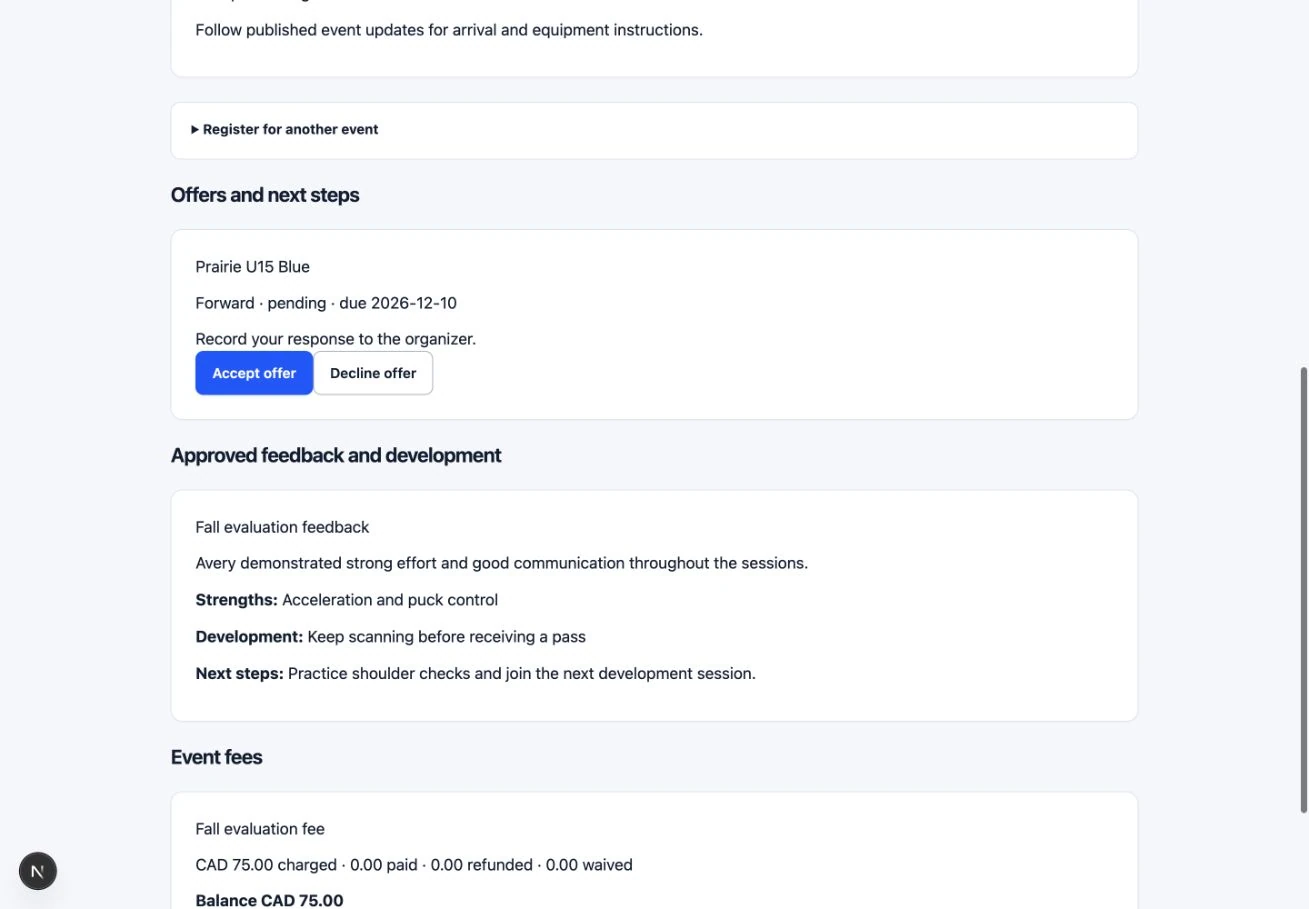Image resolution: width=1309 pixels, height=909 pixels.
Task: Click the sentence about Avery's strong effort
Action: click(502, 563)
